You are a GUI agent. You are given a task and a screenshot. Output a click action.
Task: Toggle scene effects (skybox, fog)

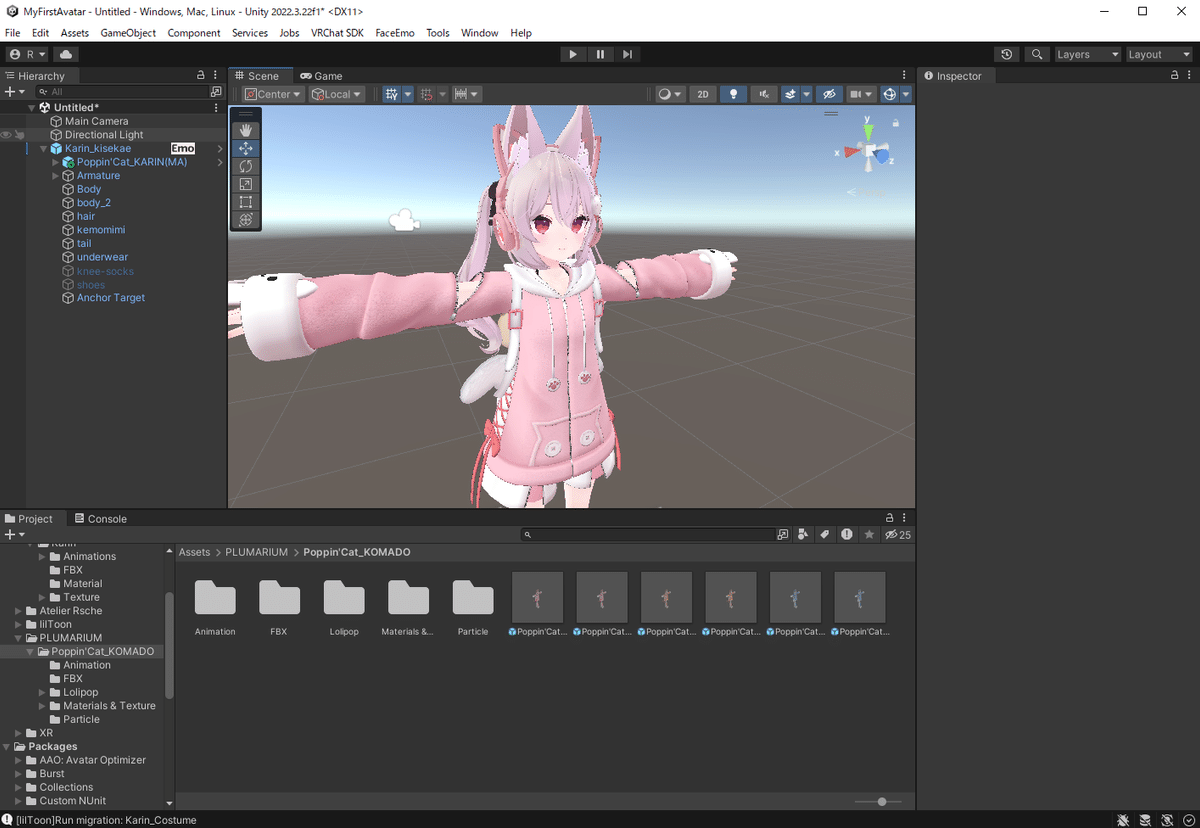click(790, 94)
